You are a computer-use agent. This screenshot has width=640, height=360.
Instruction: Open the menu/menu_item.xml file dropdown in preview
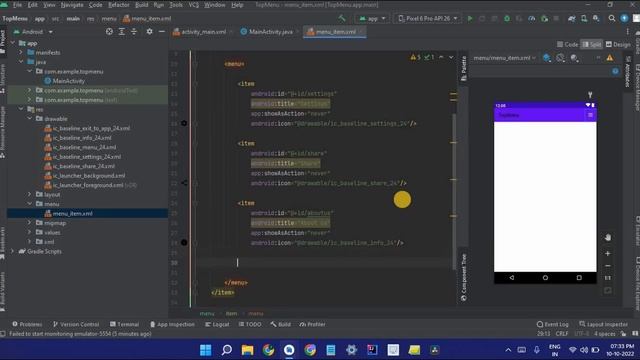tap(504, 58)
